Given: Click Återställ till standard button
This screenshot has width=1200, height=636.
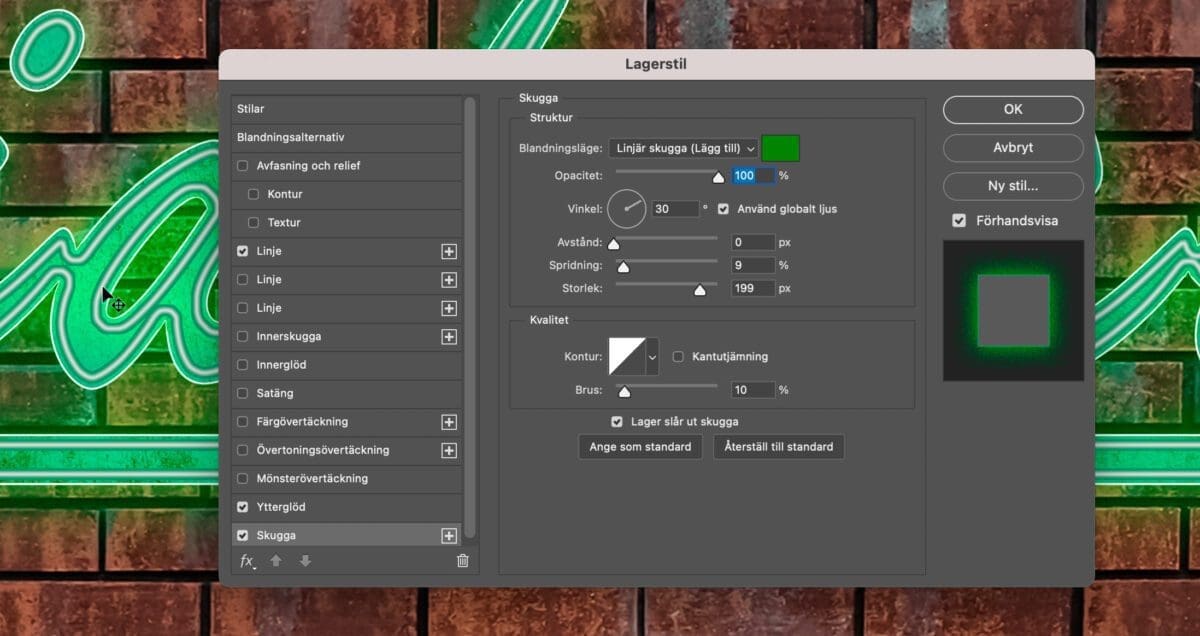Looking at the screenshot, I should pyautogui.click(x=779, y=447).
